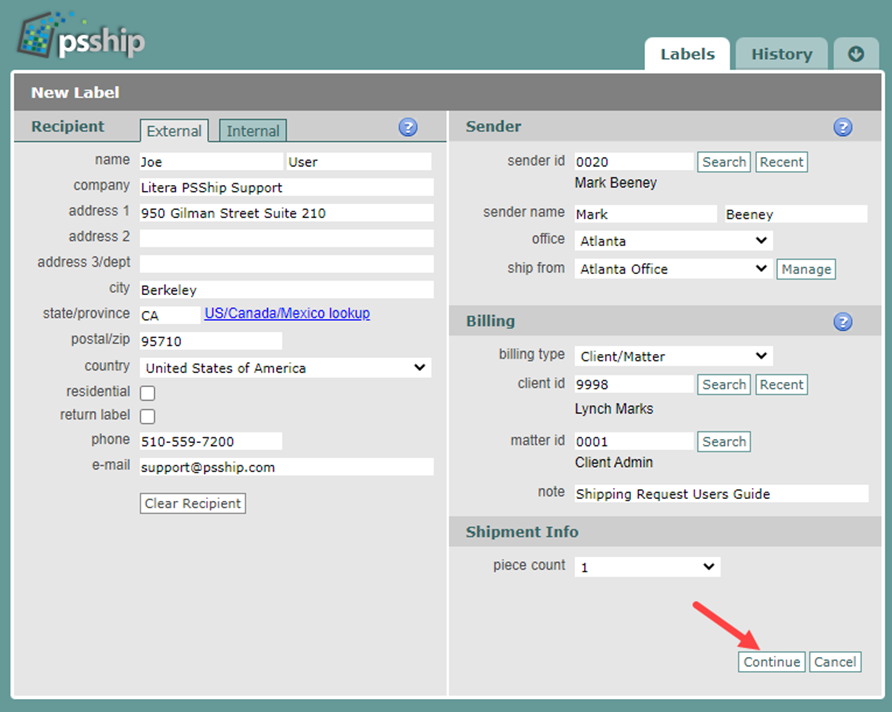Open help for the Recipient section

tap(408, 127)
